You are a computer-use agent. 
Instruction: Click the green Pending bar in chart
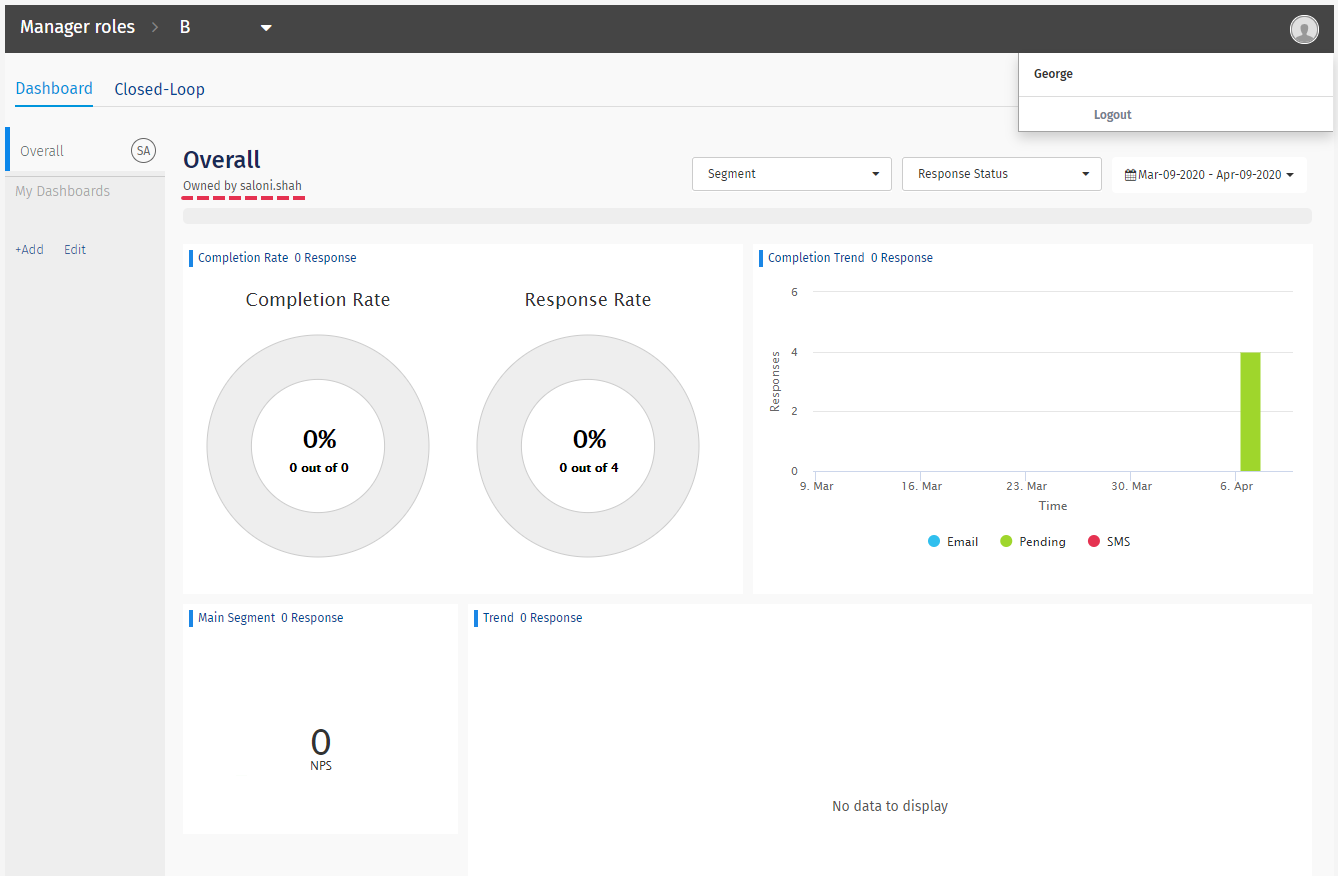[x=1250, y=411]
